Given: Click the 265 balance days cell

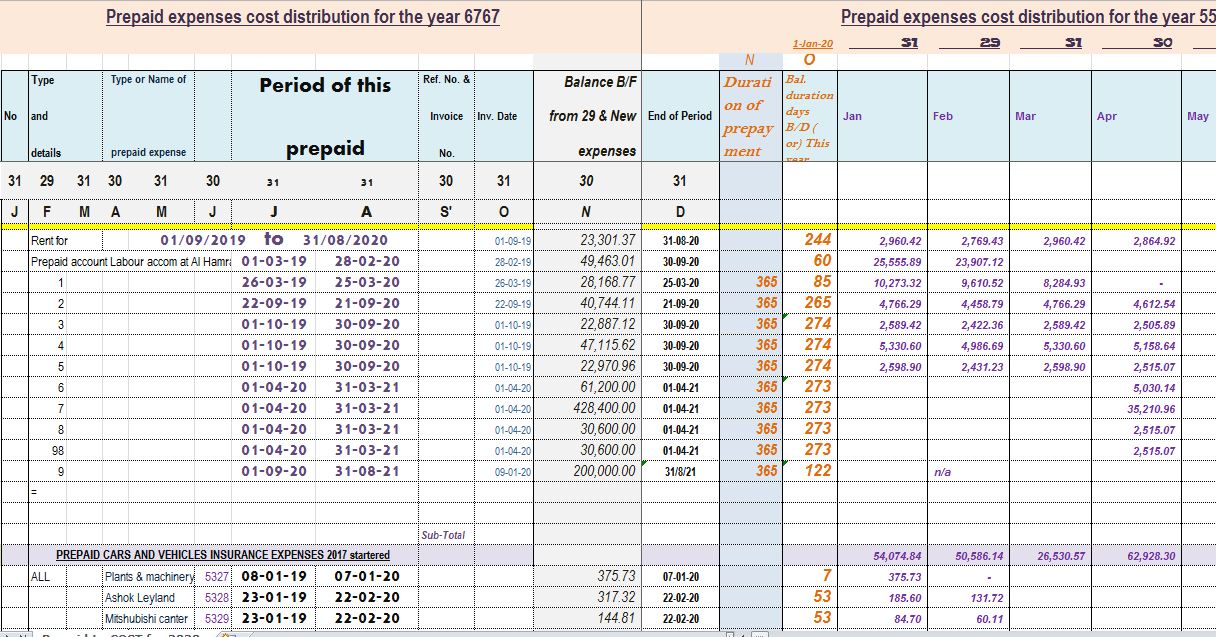Looking at the screenshot, I should click(818, 303).
